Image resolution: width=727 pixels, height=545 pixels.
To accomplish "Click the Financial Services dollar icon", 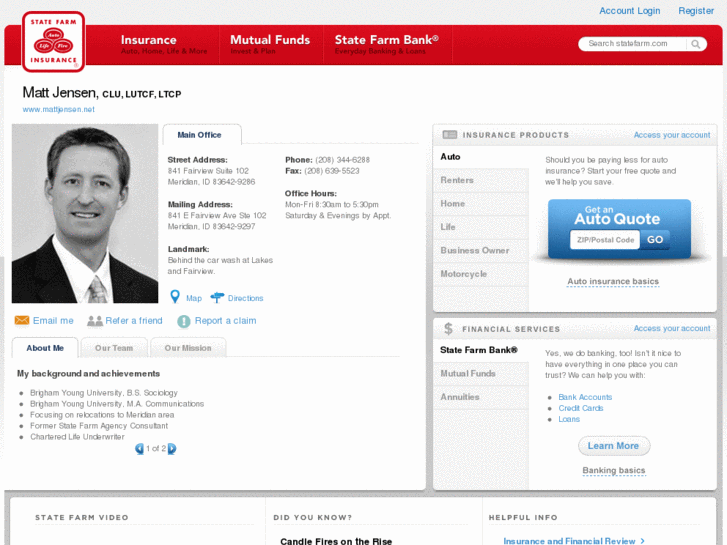I will tap(448, 329).
